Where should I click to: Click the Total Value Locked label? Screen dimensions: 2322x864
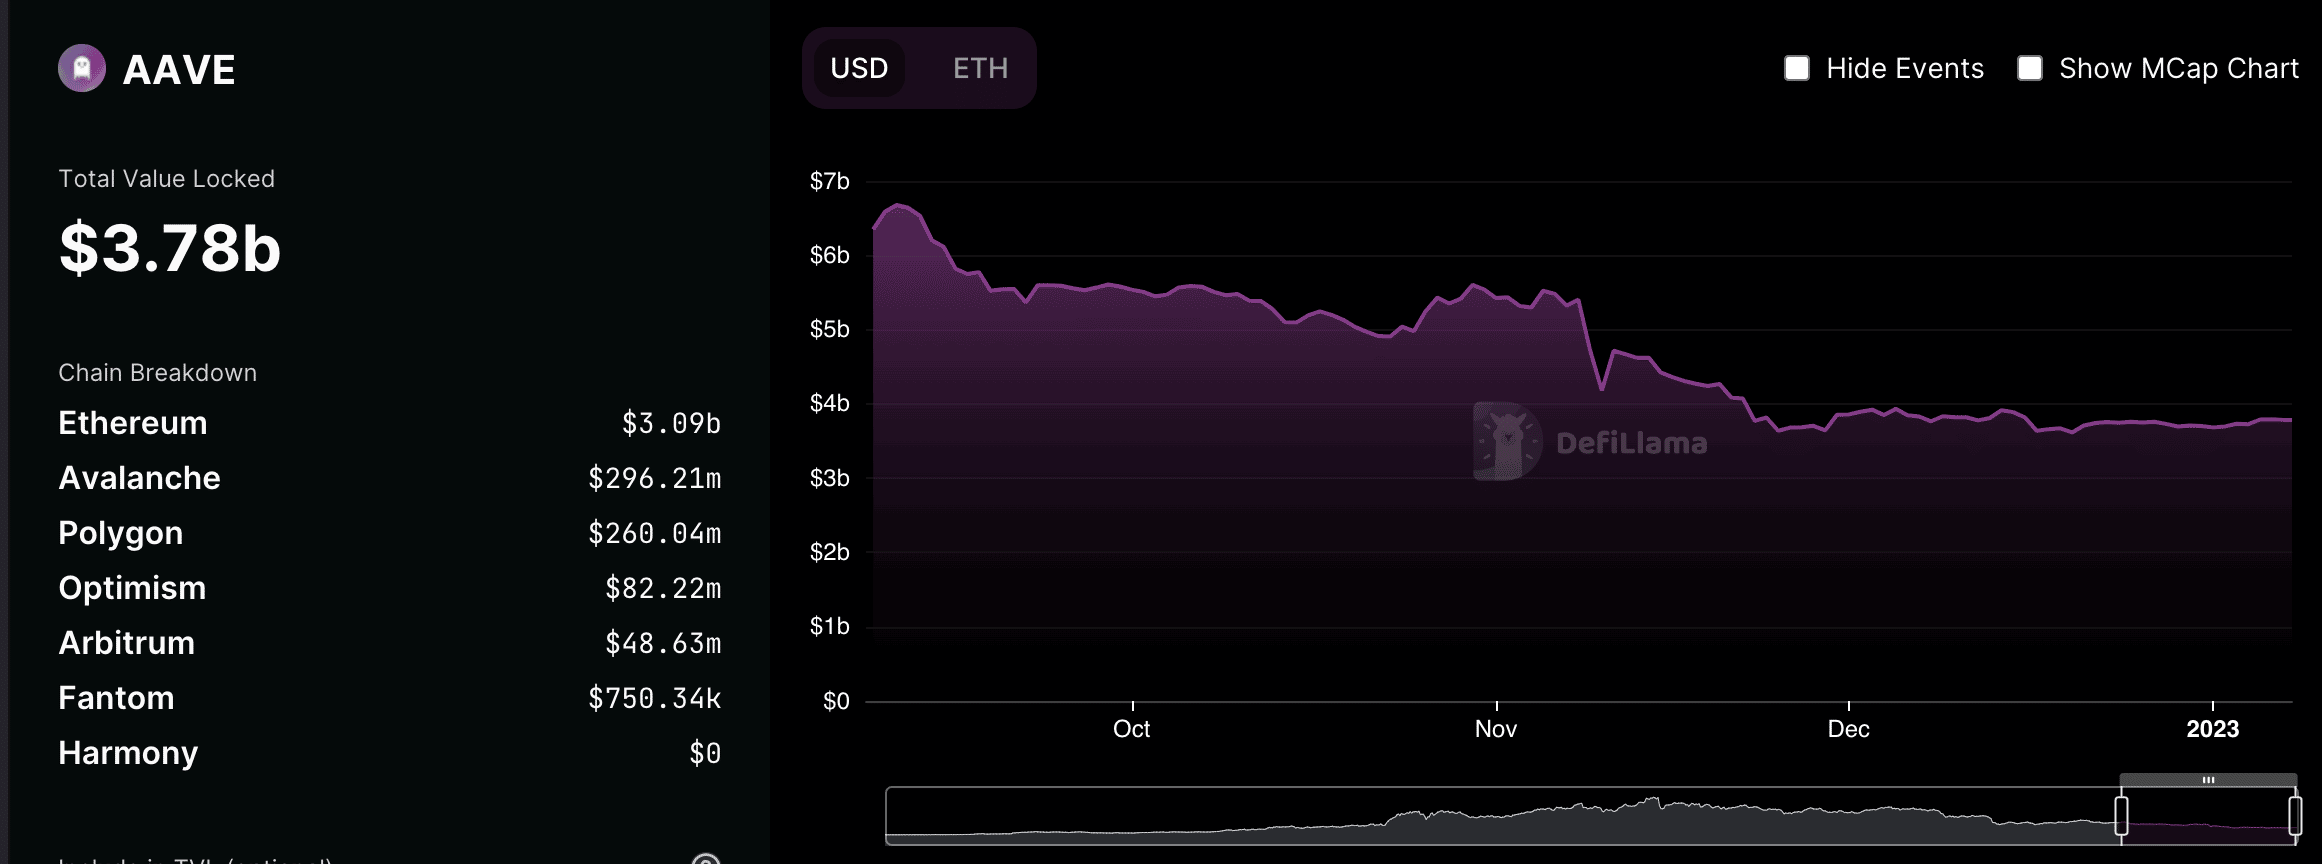[166, 179]
